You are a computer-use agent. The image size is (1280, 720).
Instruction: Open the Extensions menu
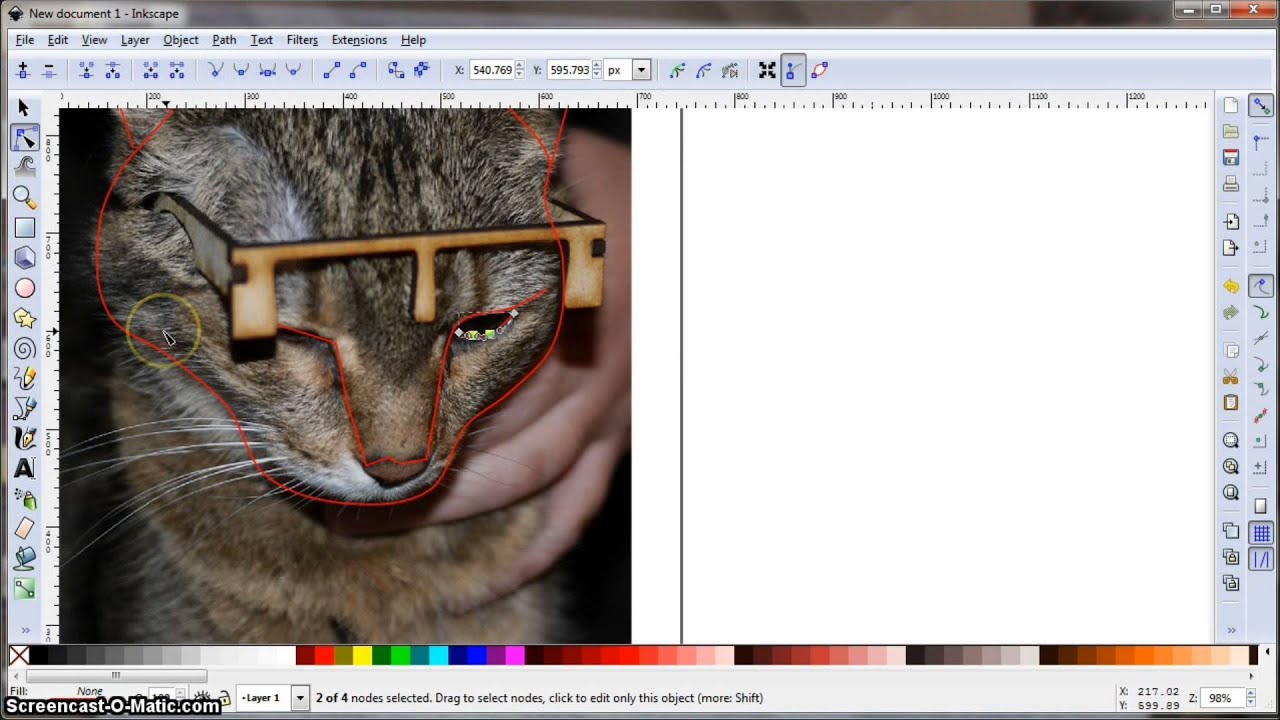pos(359,40)
